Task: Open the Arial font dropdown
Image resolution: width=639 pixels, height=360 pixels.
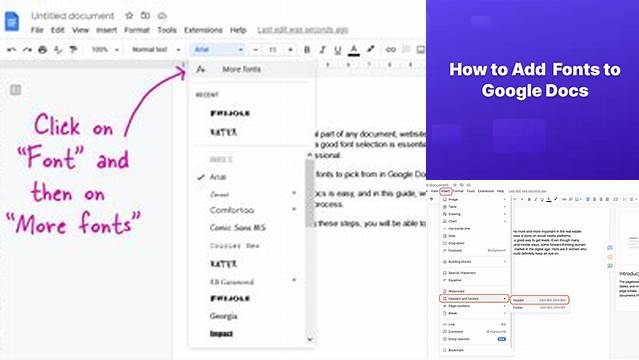Action: tap(218, 50)
